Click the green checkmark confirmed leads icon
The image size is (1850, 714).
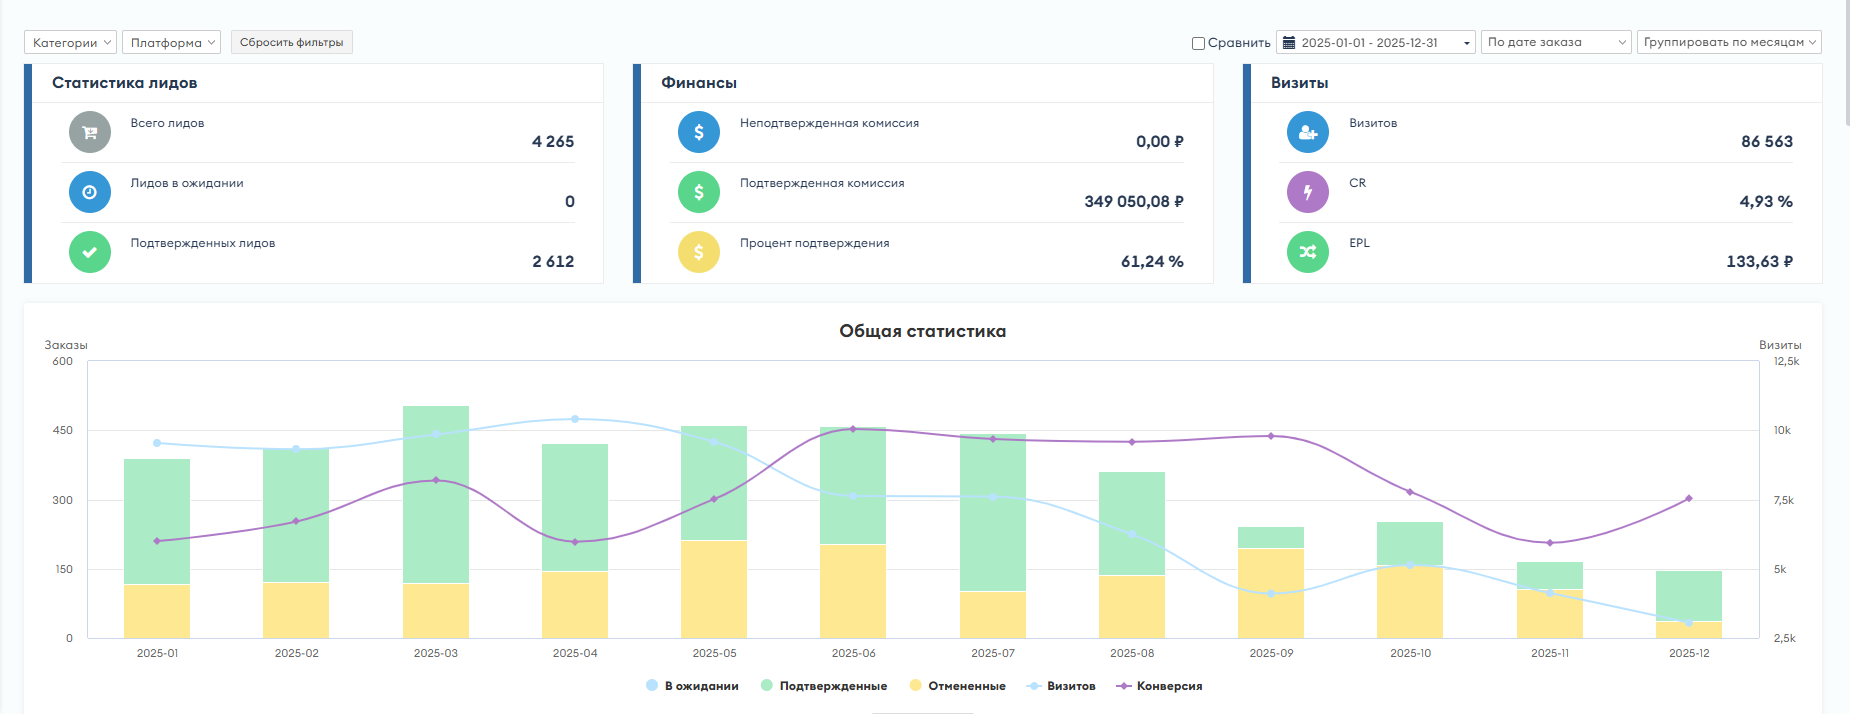[89, 252]
